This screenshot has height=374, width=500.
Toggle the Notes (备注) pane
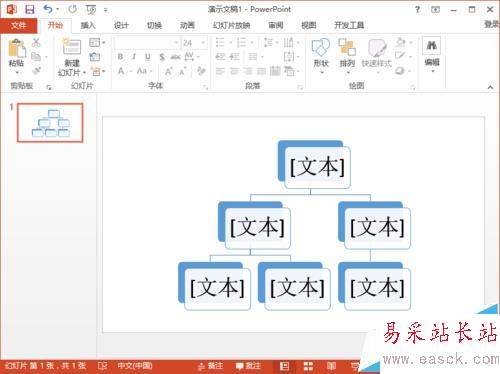pyautogui.click(x=210, y=366)
